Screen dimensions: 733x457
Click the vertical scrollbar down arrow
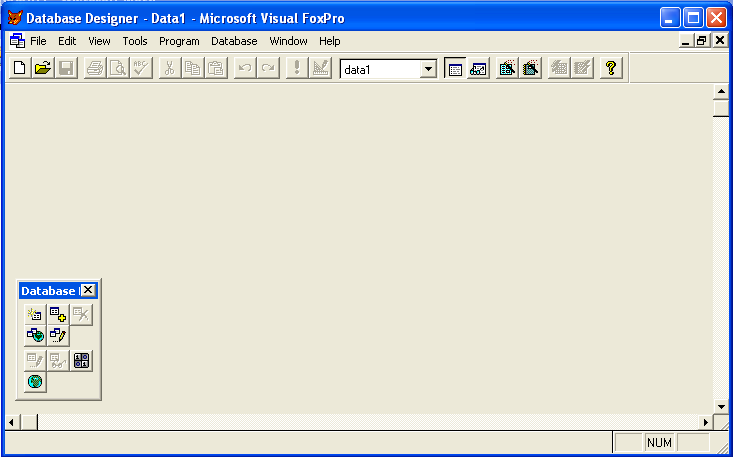click(721, 406)
